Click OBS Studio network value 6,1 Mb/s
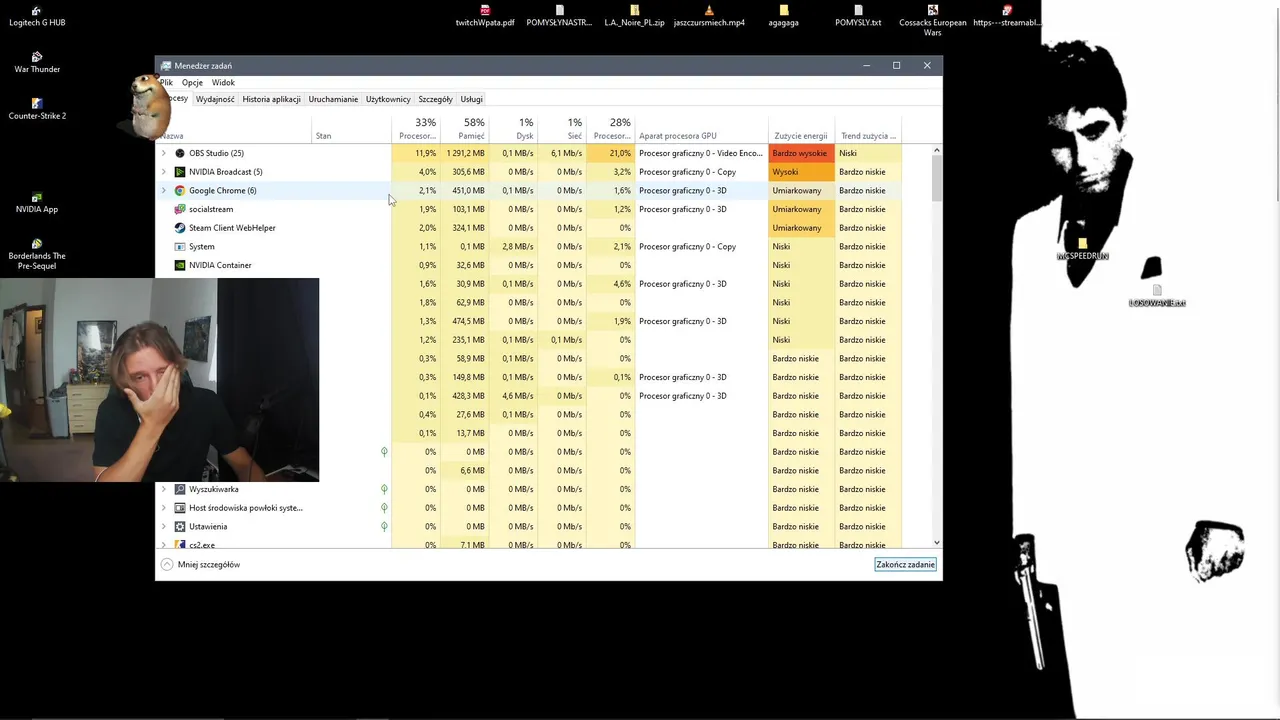1280x720 pixels. pyautogui.click(x=561, y=153)
